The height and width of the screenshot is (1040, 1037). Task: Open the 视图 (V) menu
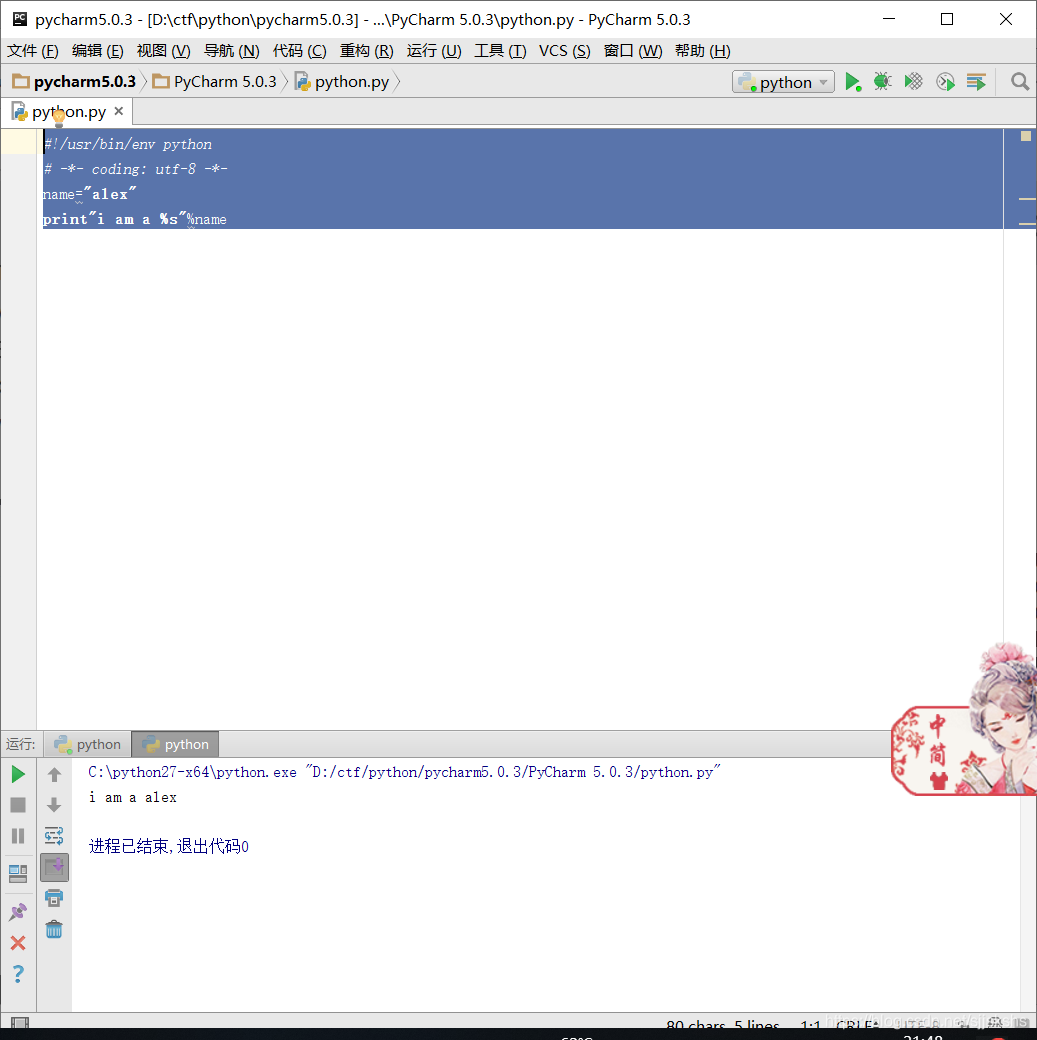163,51
